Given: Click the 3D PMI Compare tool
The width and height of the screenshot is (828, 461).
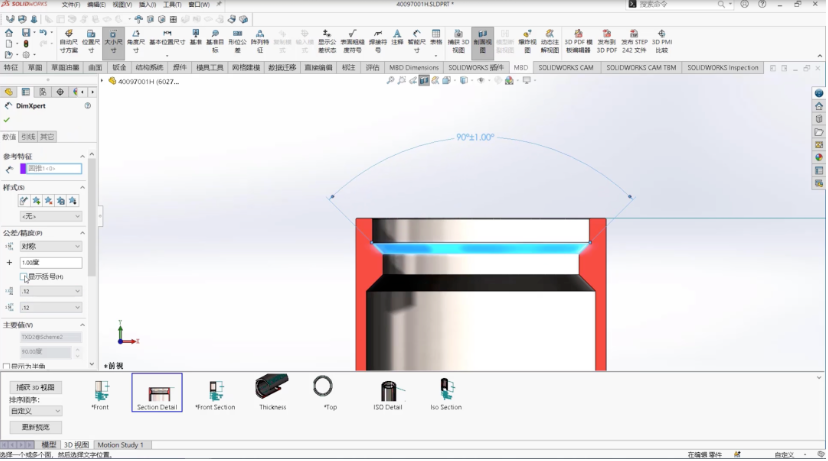Looking at the screenshot, I should click(x=662, y=41).
